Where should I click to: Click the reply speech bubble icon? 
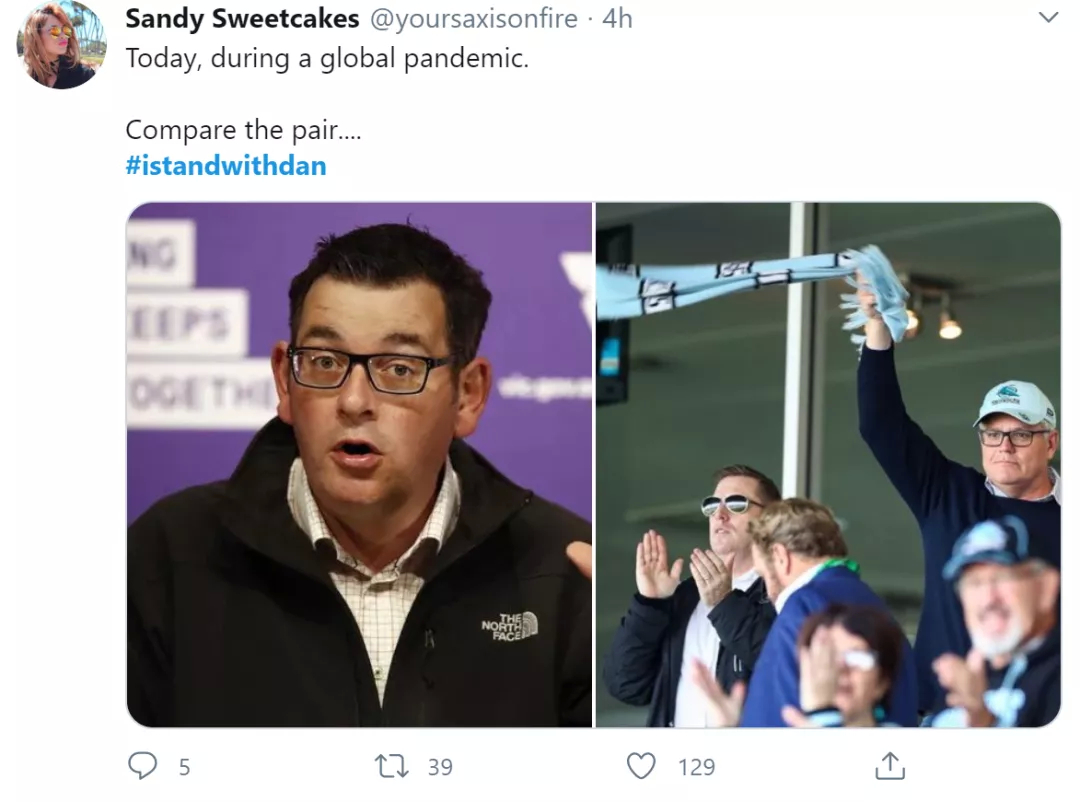pyautogui.click(x=143, y=765)
